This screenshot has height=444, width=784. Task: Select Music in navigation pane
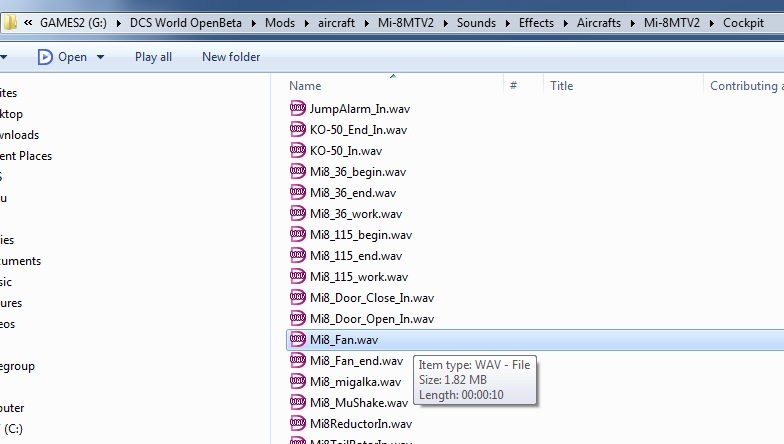click(6, 282)
